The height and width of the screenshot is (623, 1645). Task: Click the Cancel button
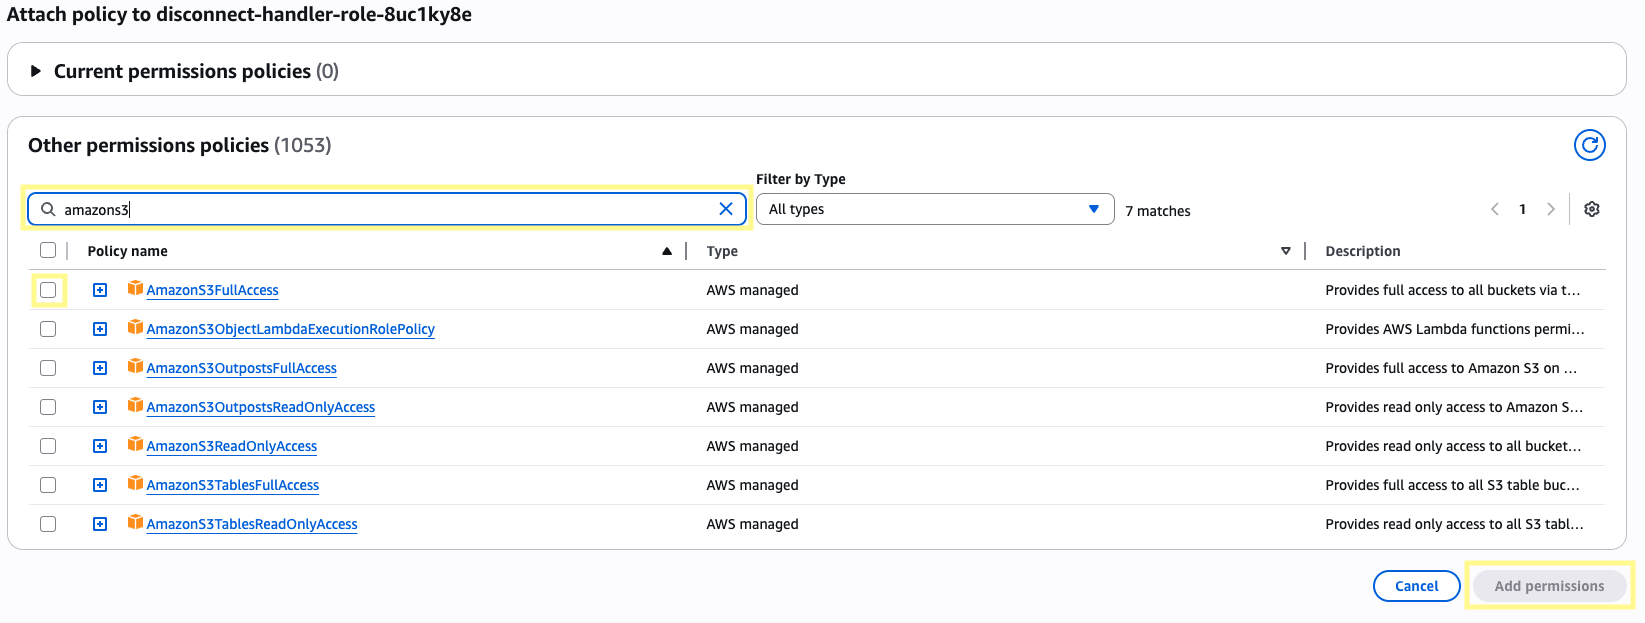point(1416,586)
